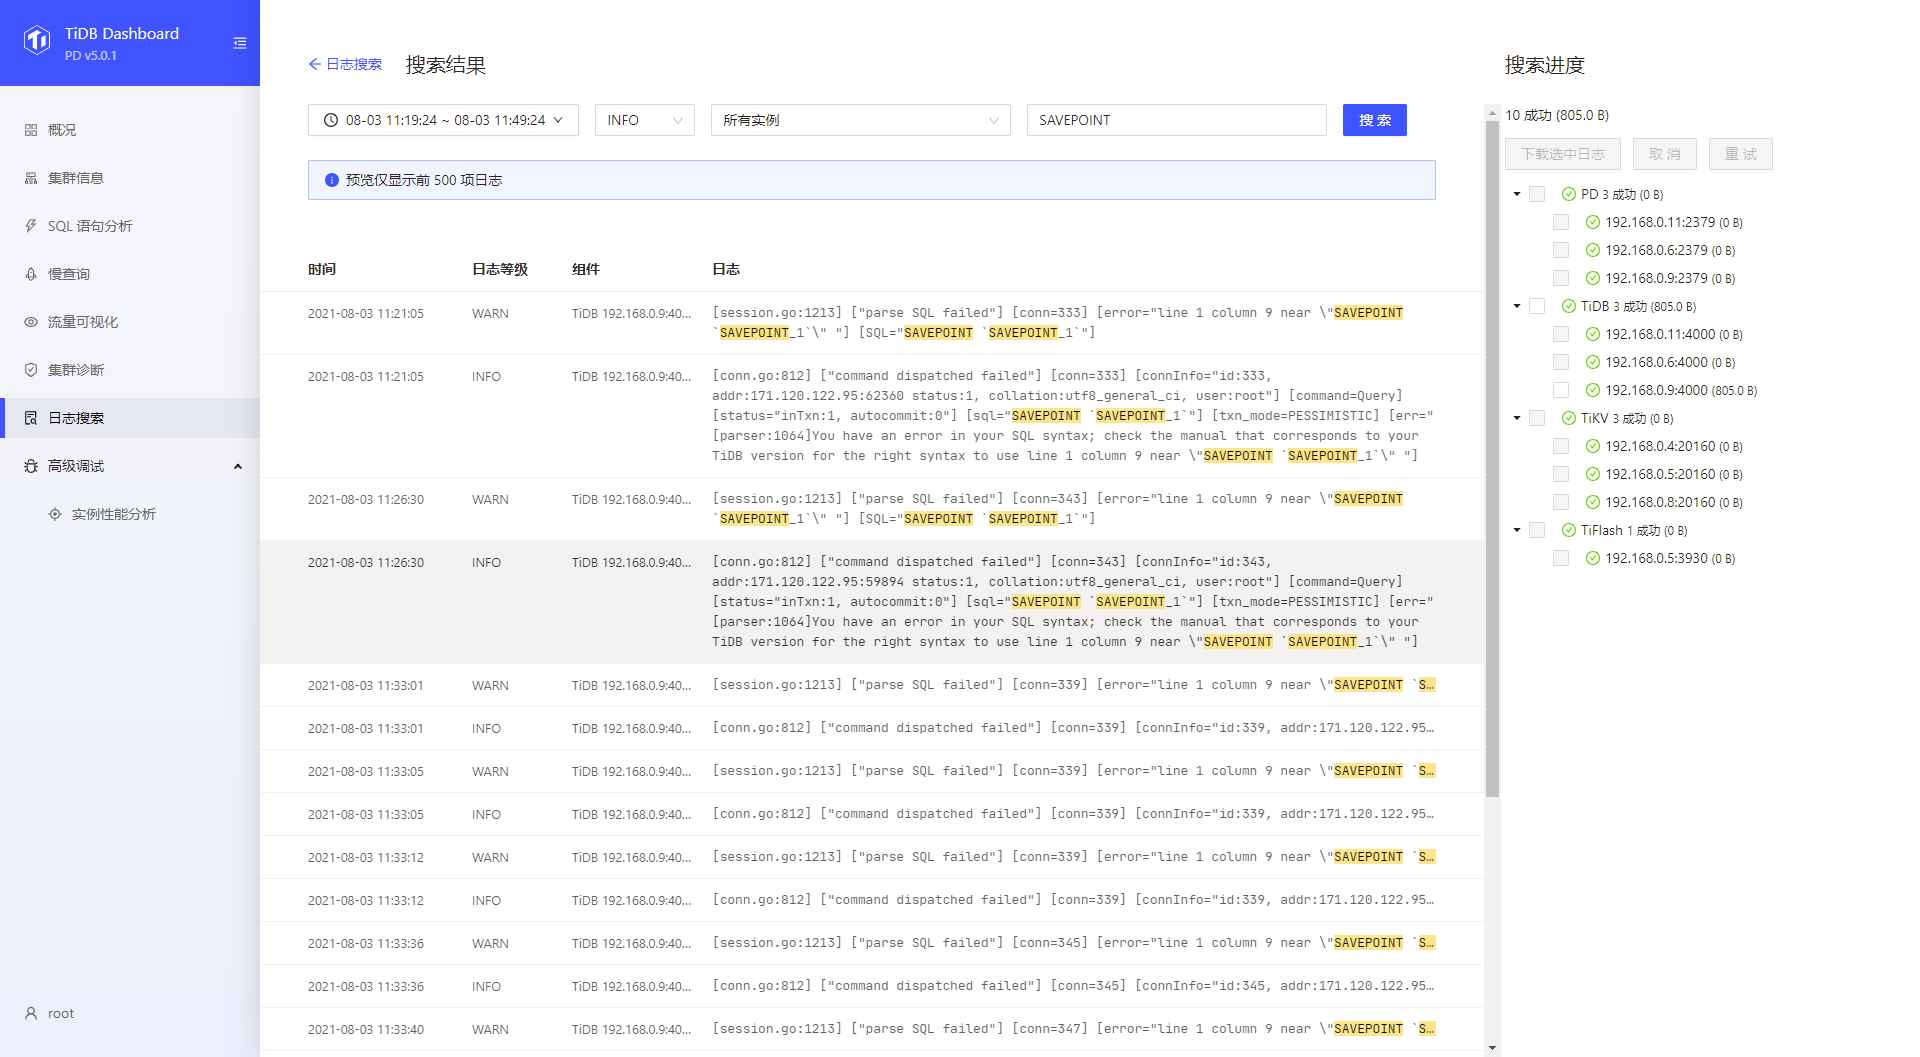Click the info icon in the preview notice
The width and height of the screenshot is (1920, 1057).
[332, 180]
